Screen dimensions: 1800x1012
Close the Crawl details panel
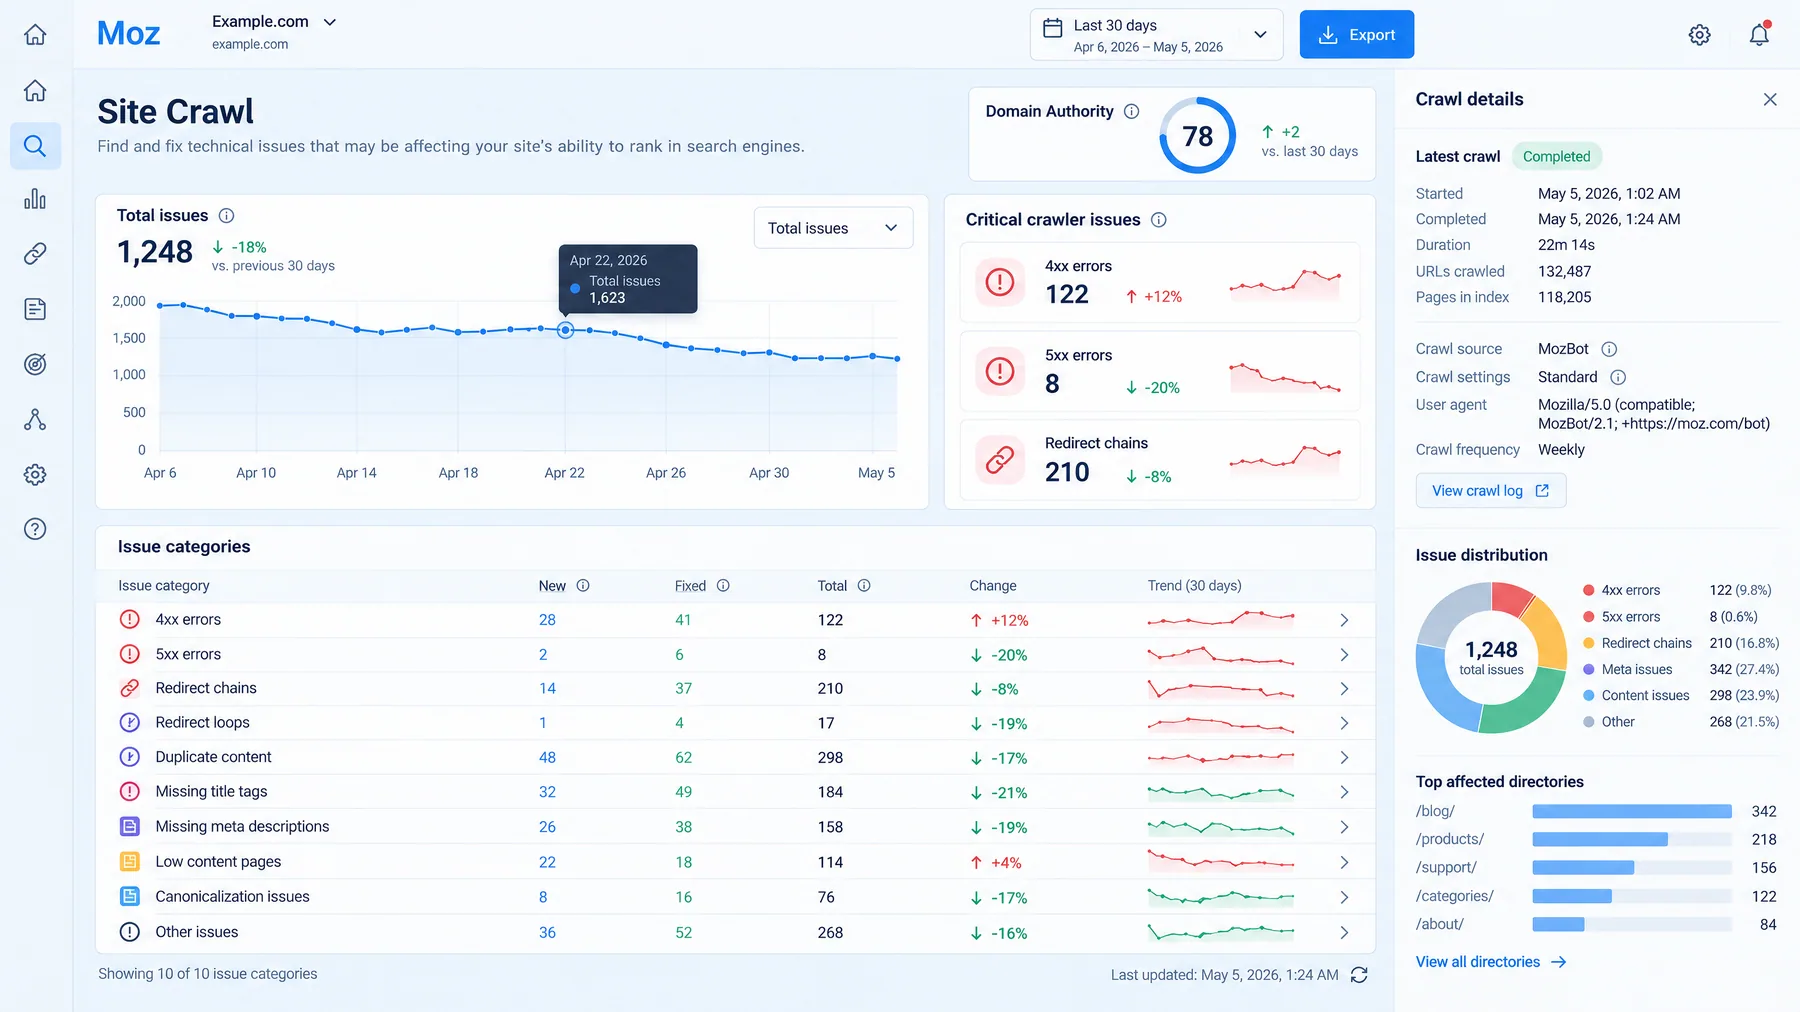[x=1770, y=100]
